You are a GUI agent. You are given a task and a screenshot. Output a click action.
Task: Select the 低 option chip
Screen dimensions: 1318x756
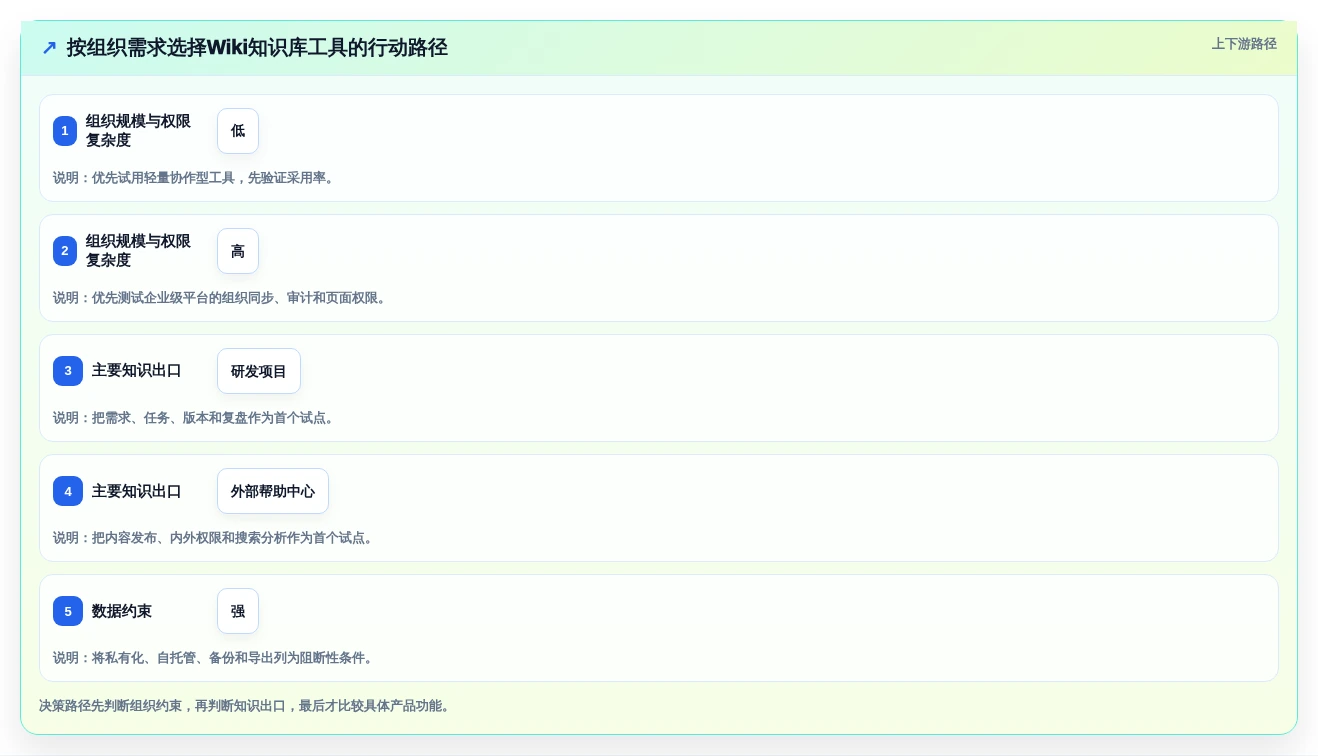(238, 131)
